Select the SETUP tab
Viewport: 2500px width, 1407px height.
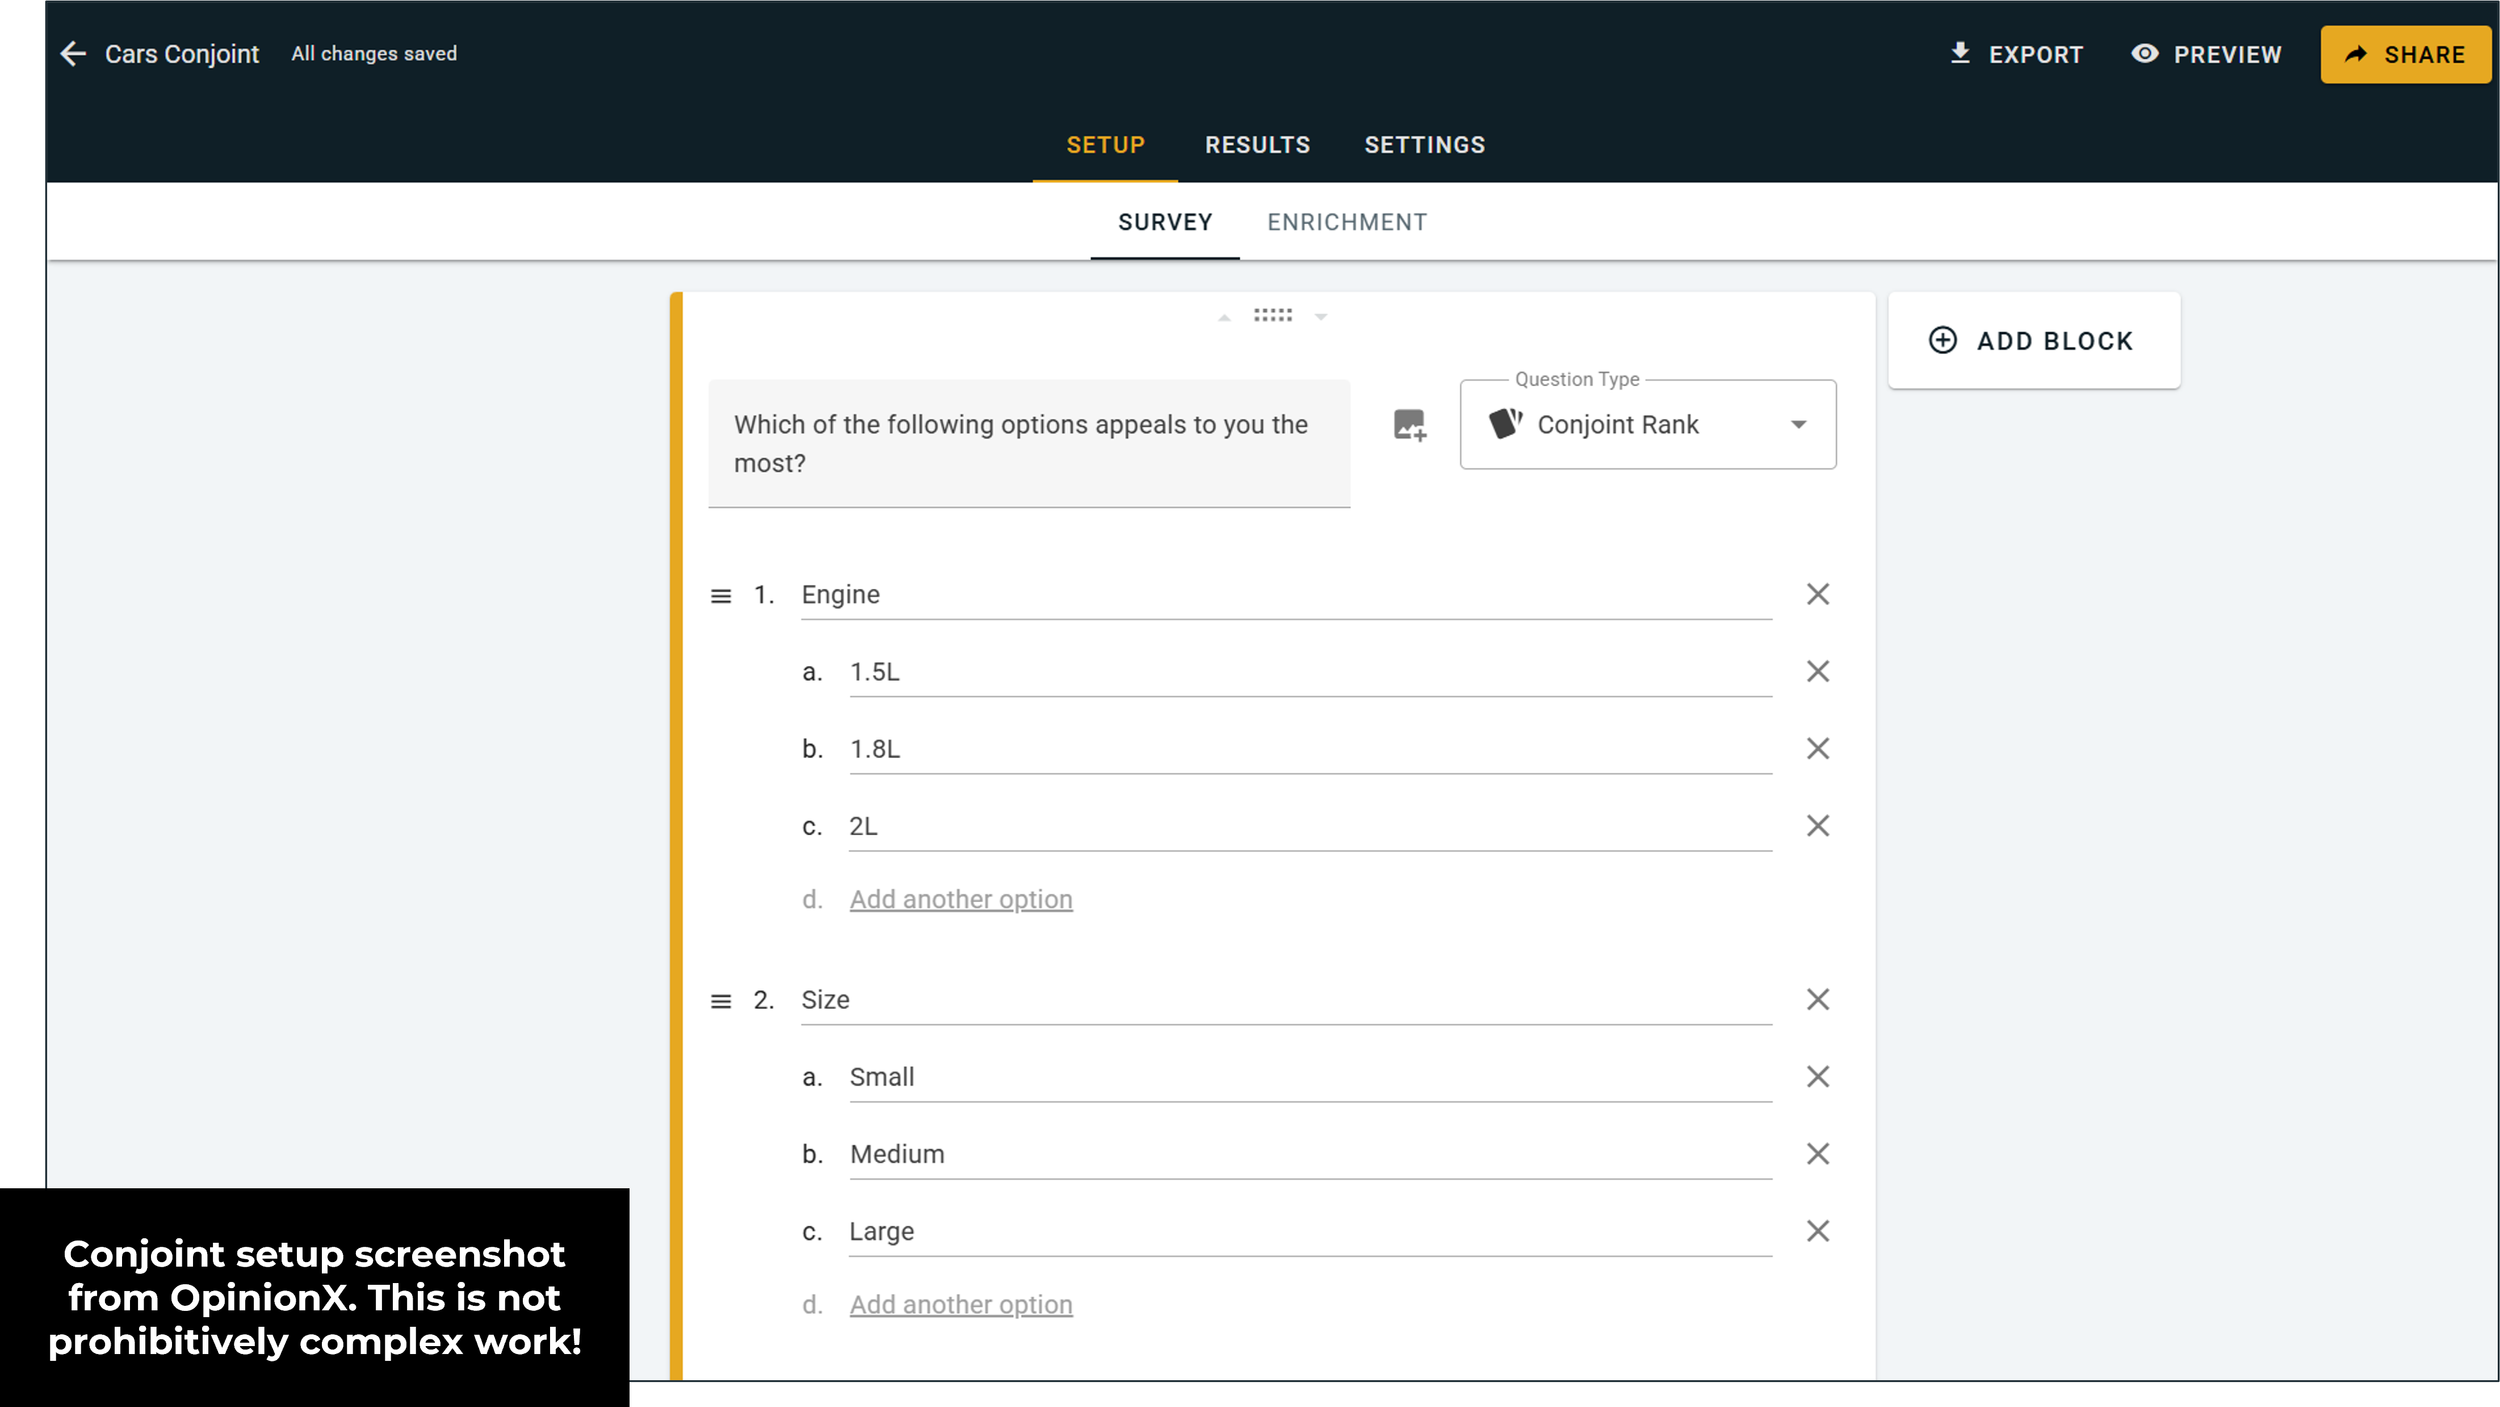(x=1105, y=145)
